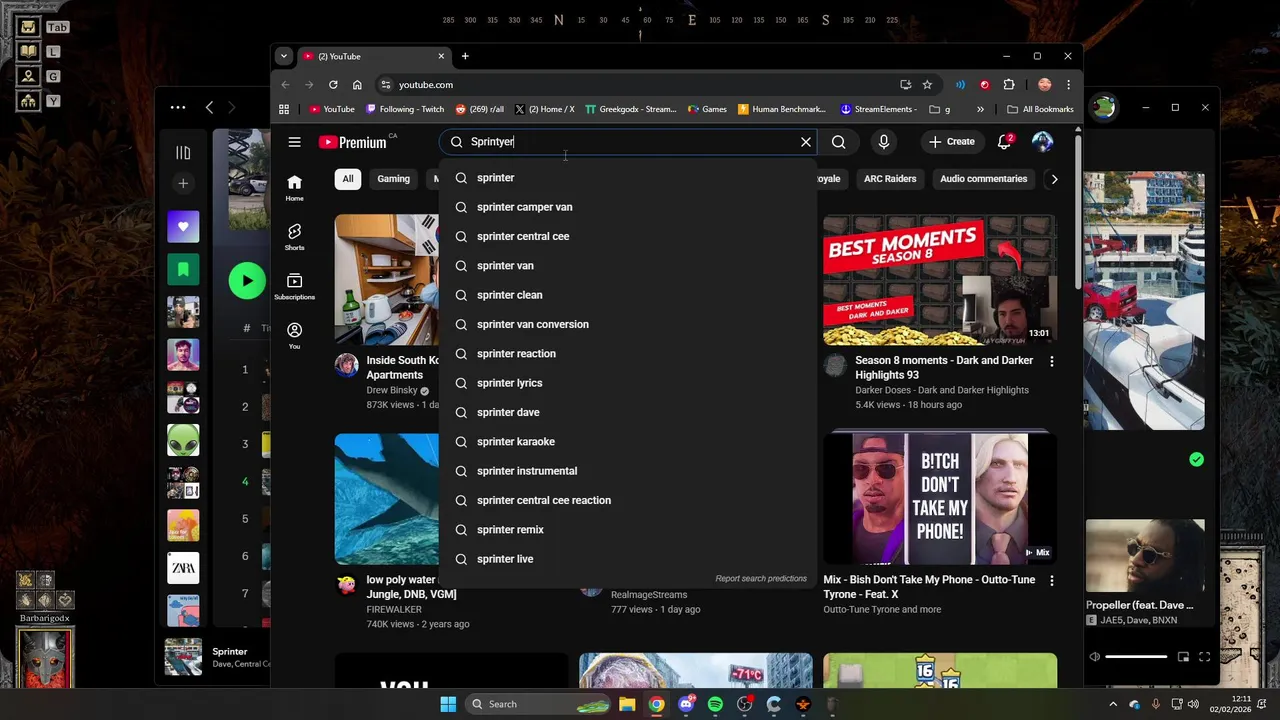
Task: Open Spotify from the Windows taskbar
Action: 715,704
